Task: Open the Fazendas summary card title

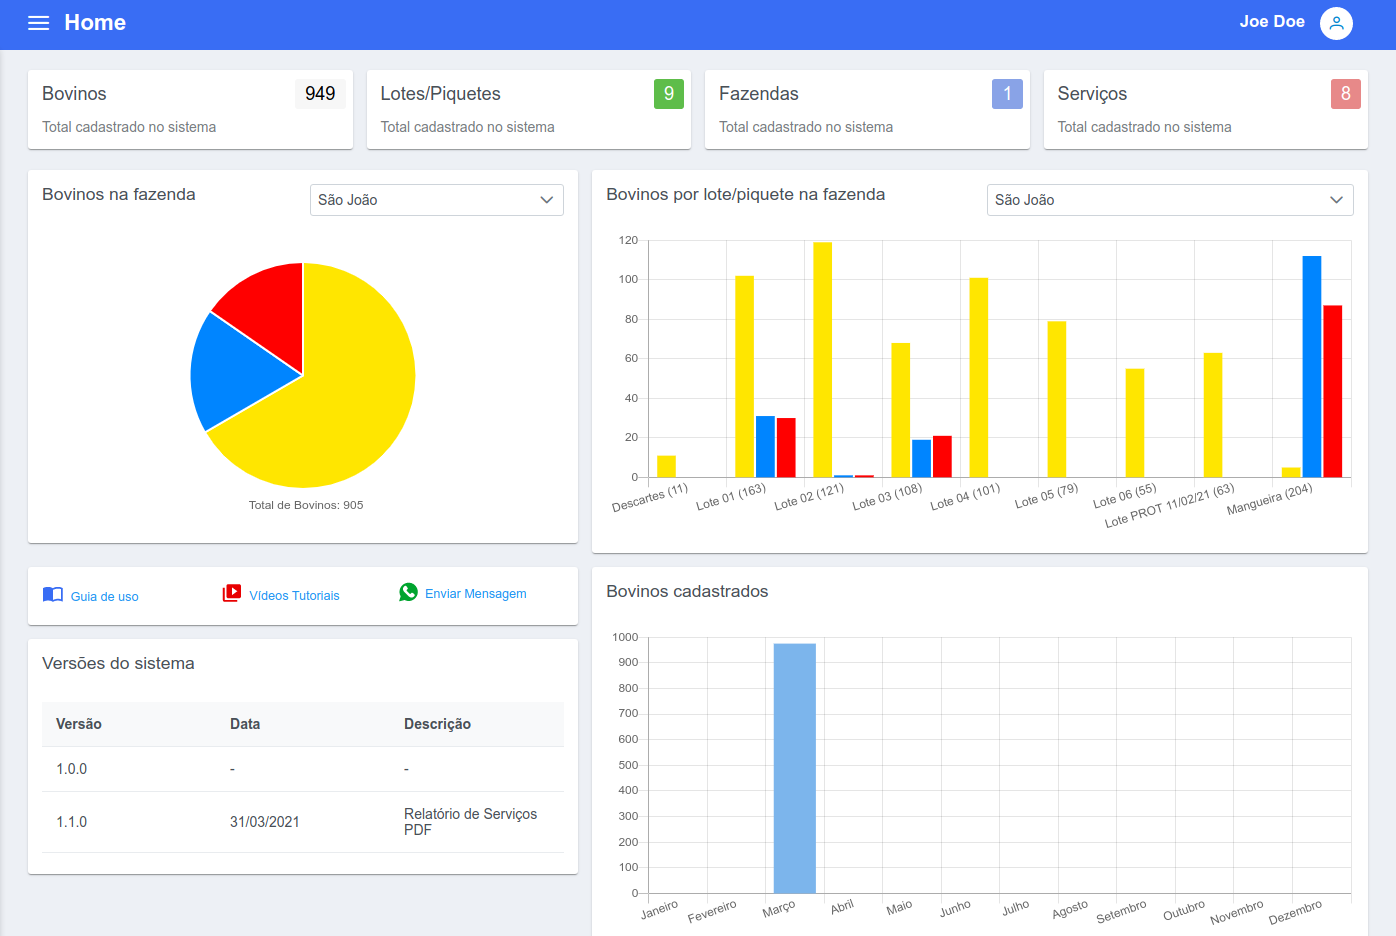Action: [x=759, y=94]
